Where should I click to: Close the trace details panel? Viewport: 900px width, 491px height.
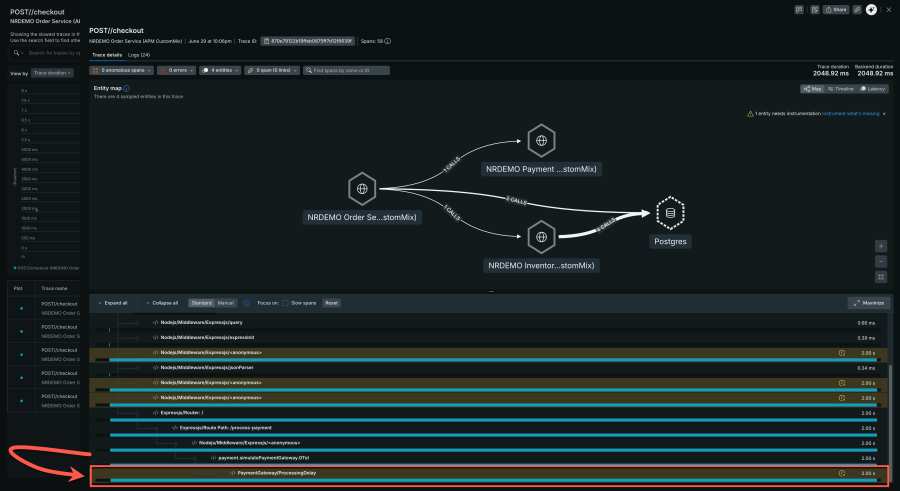889,9
